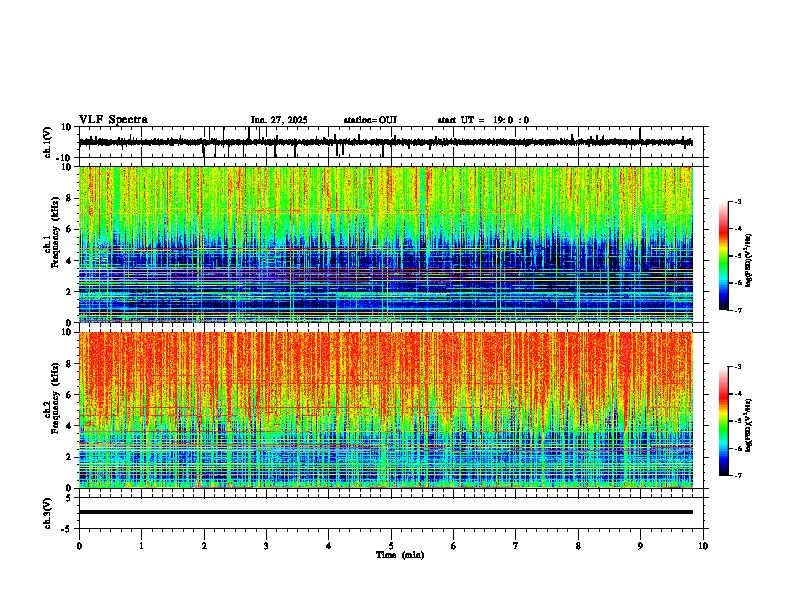Click time axis tick label "6"
Viewport: 792px width, 612px height.
(454, 546)
